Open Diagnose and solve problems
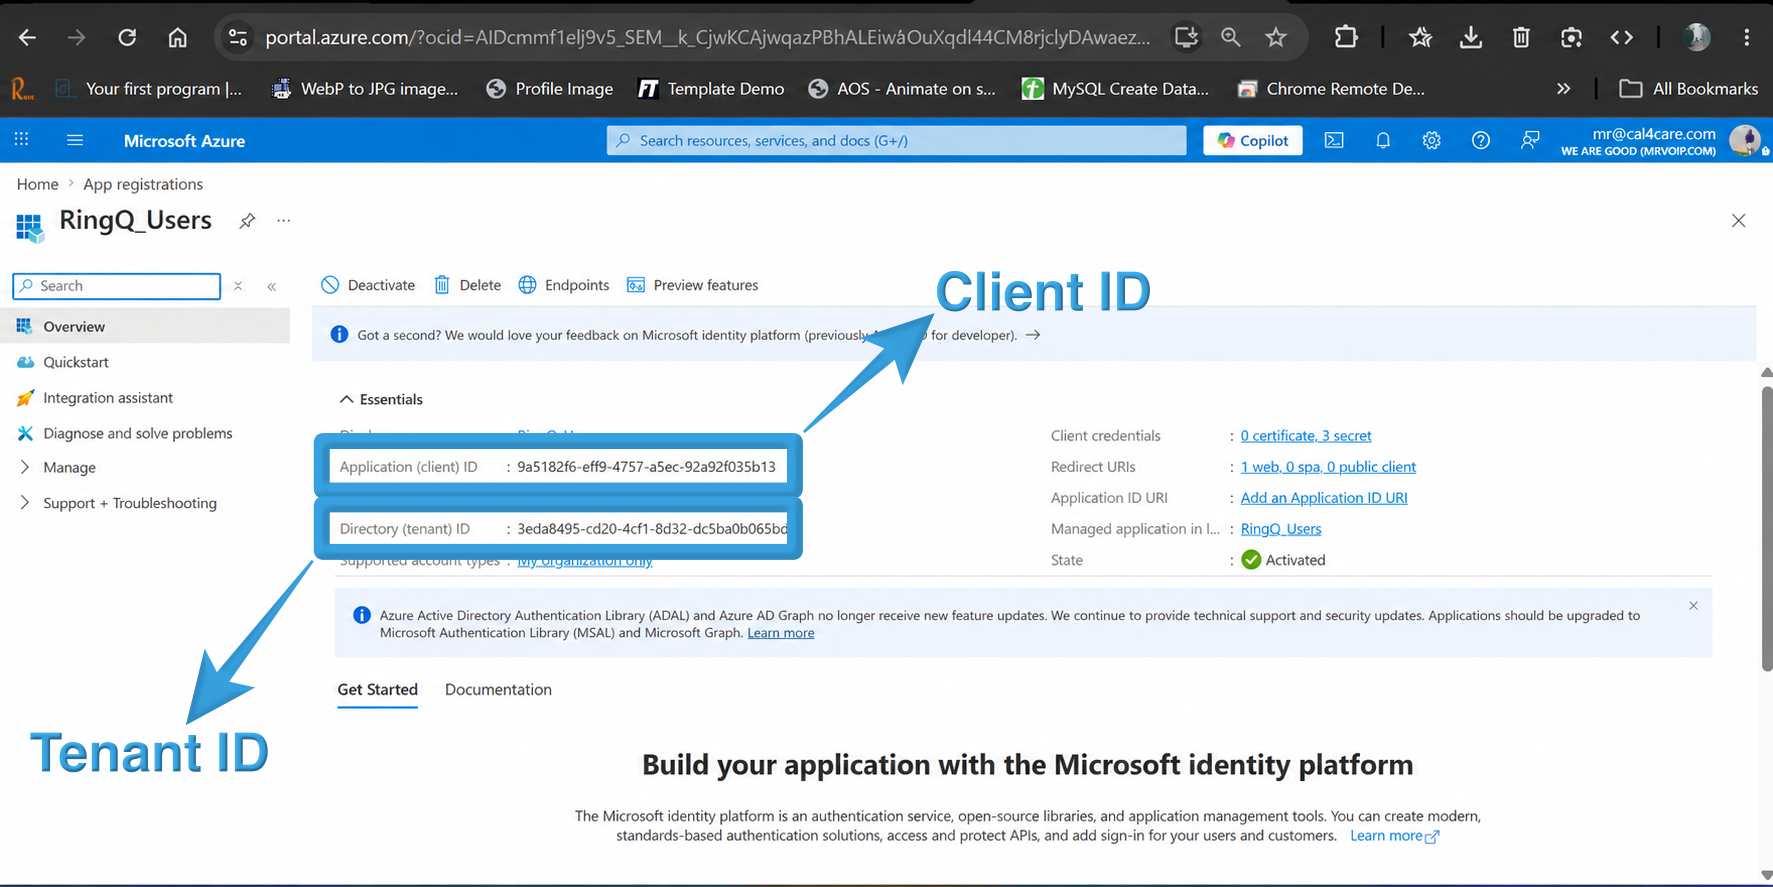This screenshot has width=1773, height=887. 137,433
